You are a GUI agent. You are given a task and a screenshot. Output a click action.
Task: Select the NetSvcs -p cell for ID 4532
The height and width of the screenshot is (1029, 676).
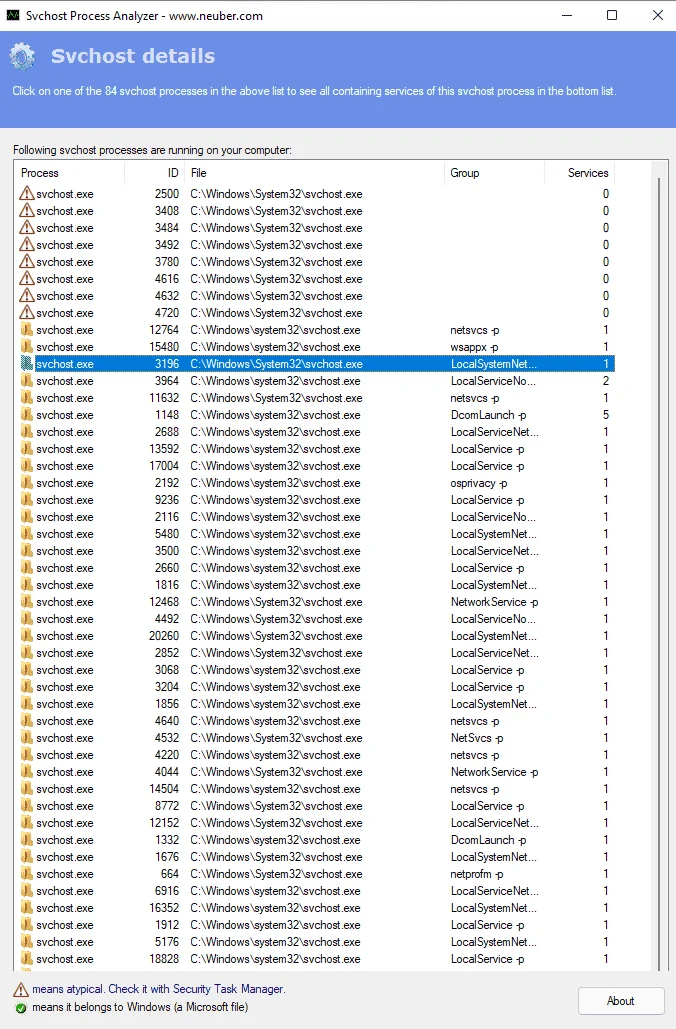point(476,738)
